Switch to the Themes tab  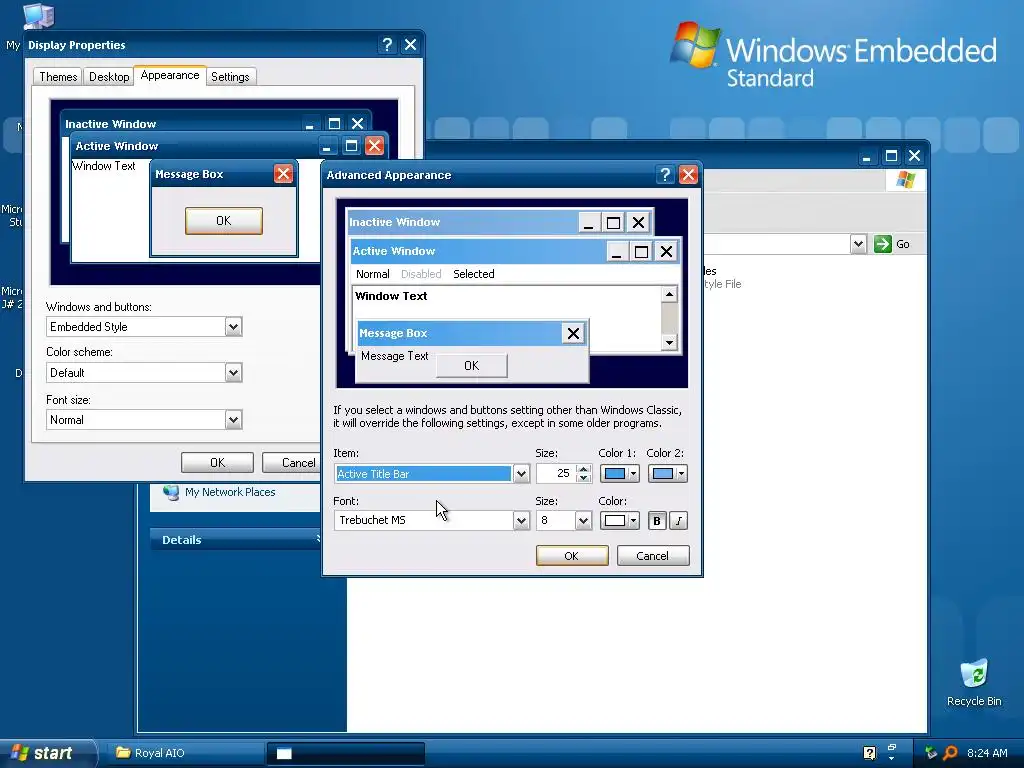[x=58, y=76]
